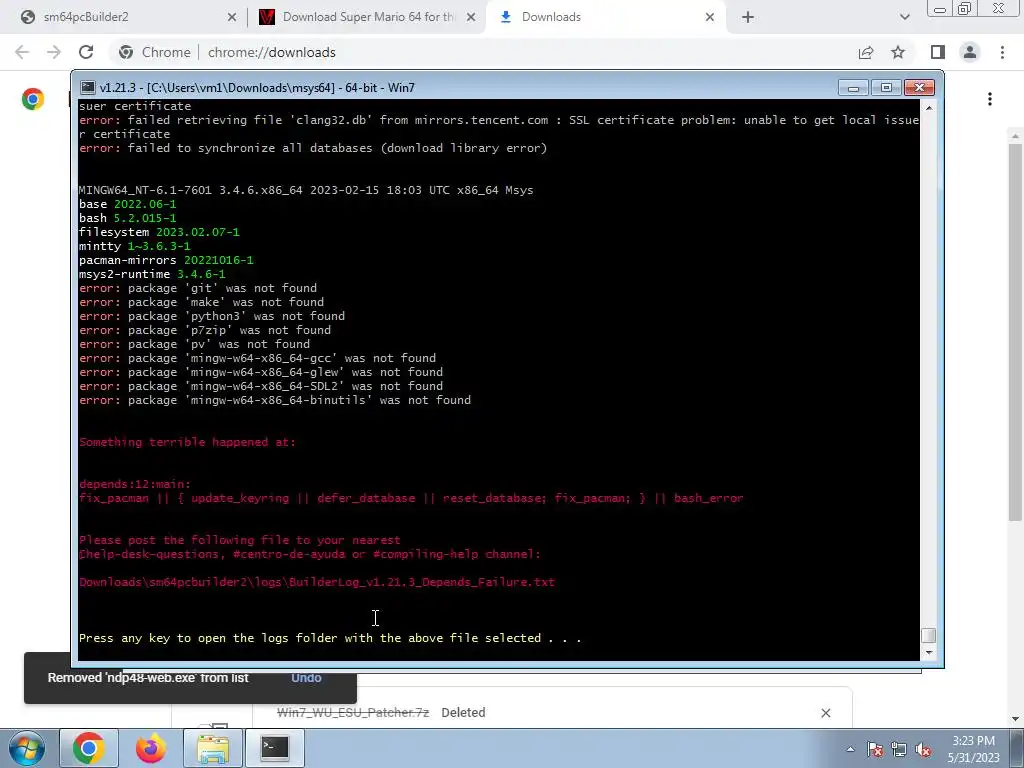Viewport: 1024px width, 768px height.
Task: Select the Downloads tab
Action: tap(604, 17)
